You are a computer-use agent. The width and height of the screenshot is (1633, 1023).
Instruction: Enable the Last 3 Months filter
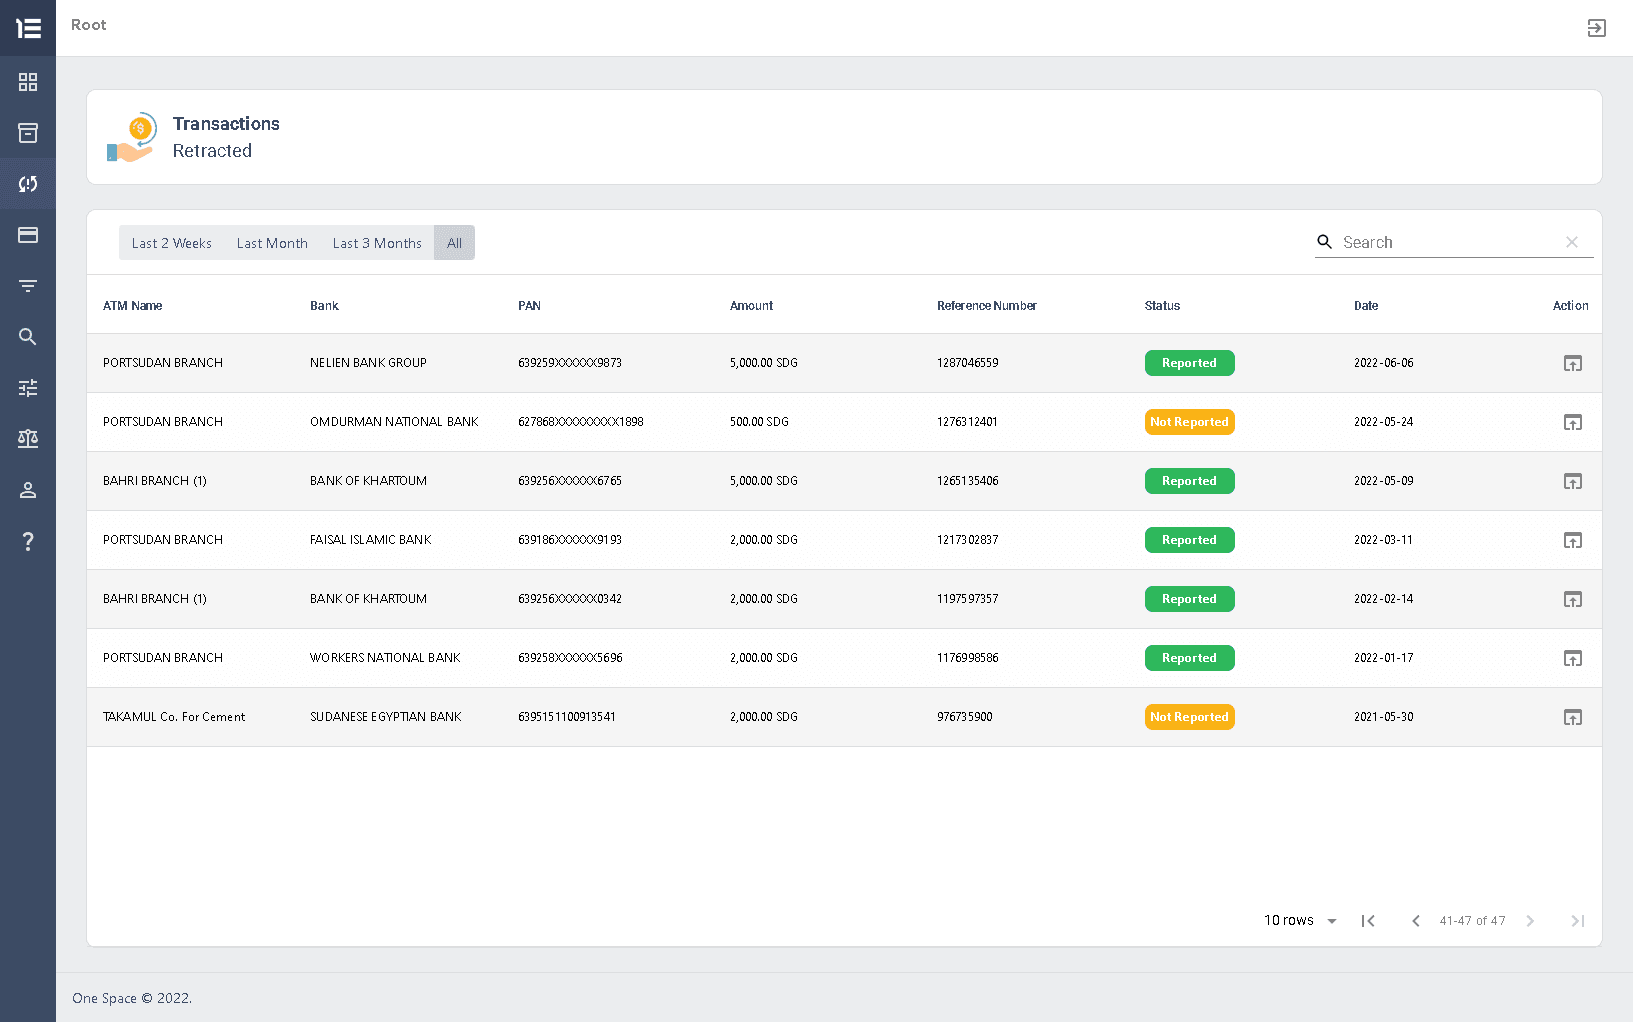(377, 242)
